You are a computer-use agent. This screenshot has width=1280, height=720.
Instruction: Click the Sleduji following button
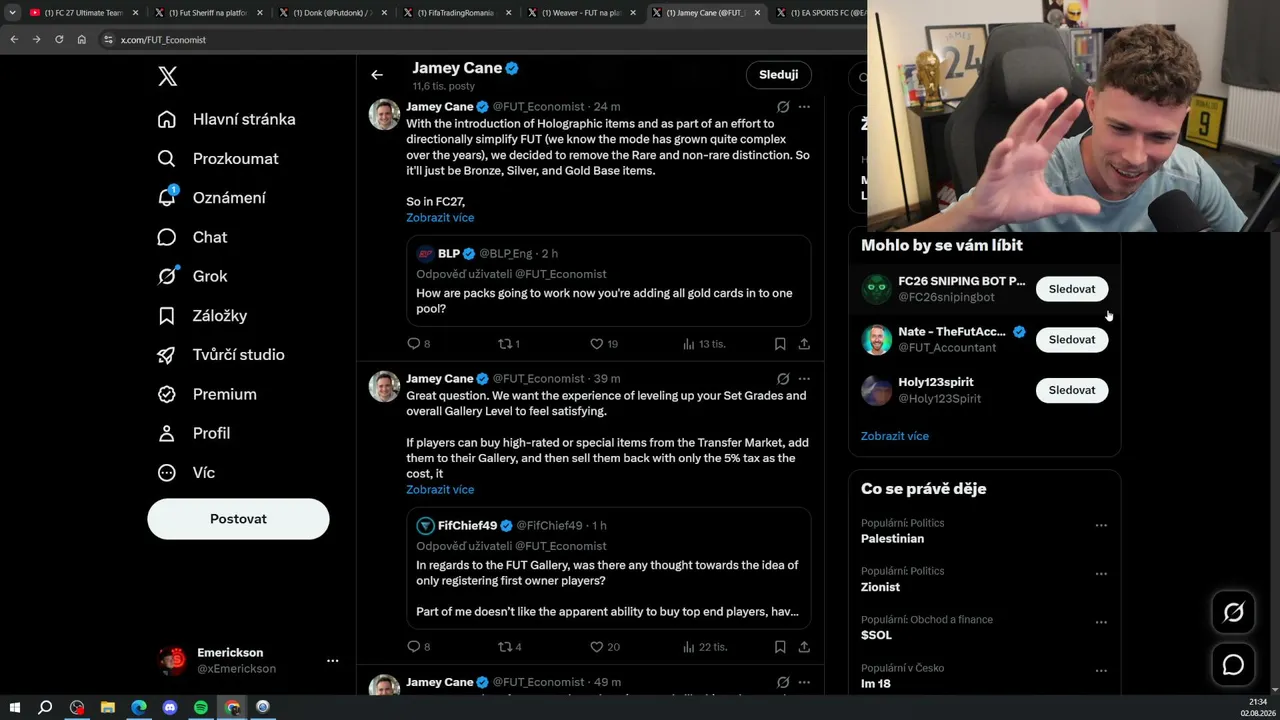(778, 75)
